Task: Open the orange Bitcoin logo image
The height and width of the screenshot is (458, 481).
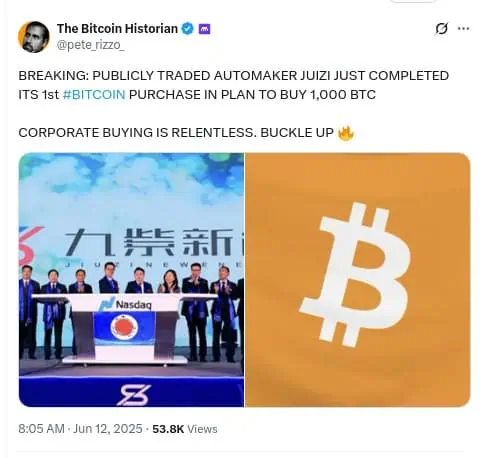Action: pos(358,280)
